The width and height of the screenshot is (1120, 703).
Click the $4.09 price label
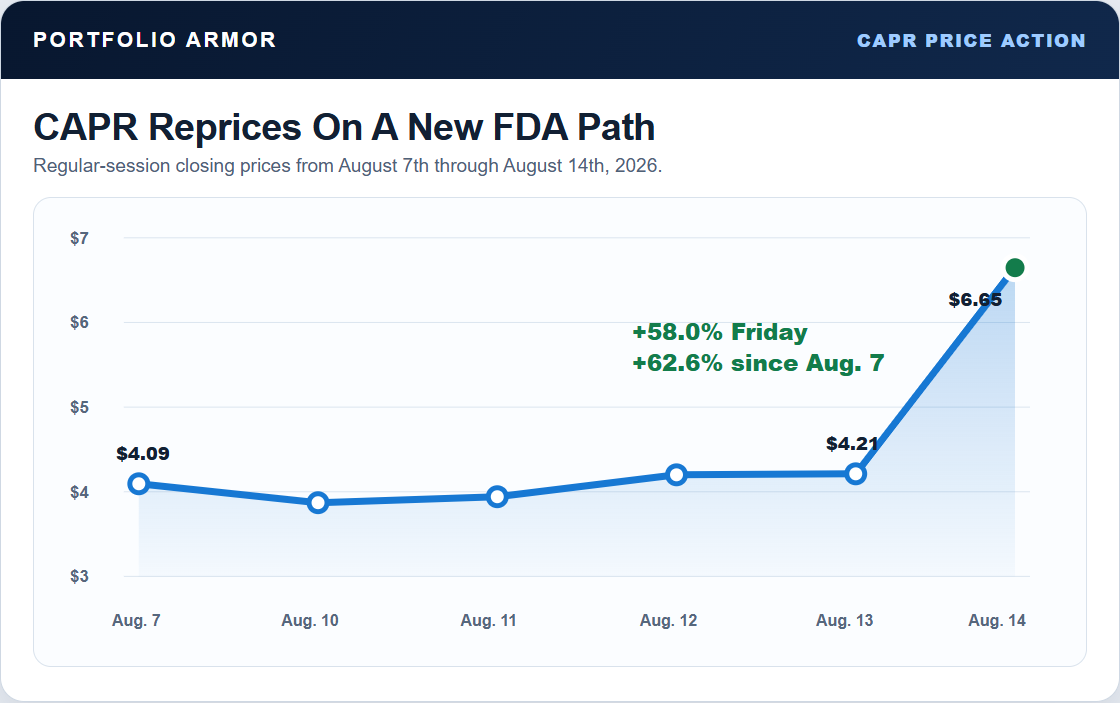[x=143, y=454]
